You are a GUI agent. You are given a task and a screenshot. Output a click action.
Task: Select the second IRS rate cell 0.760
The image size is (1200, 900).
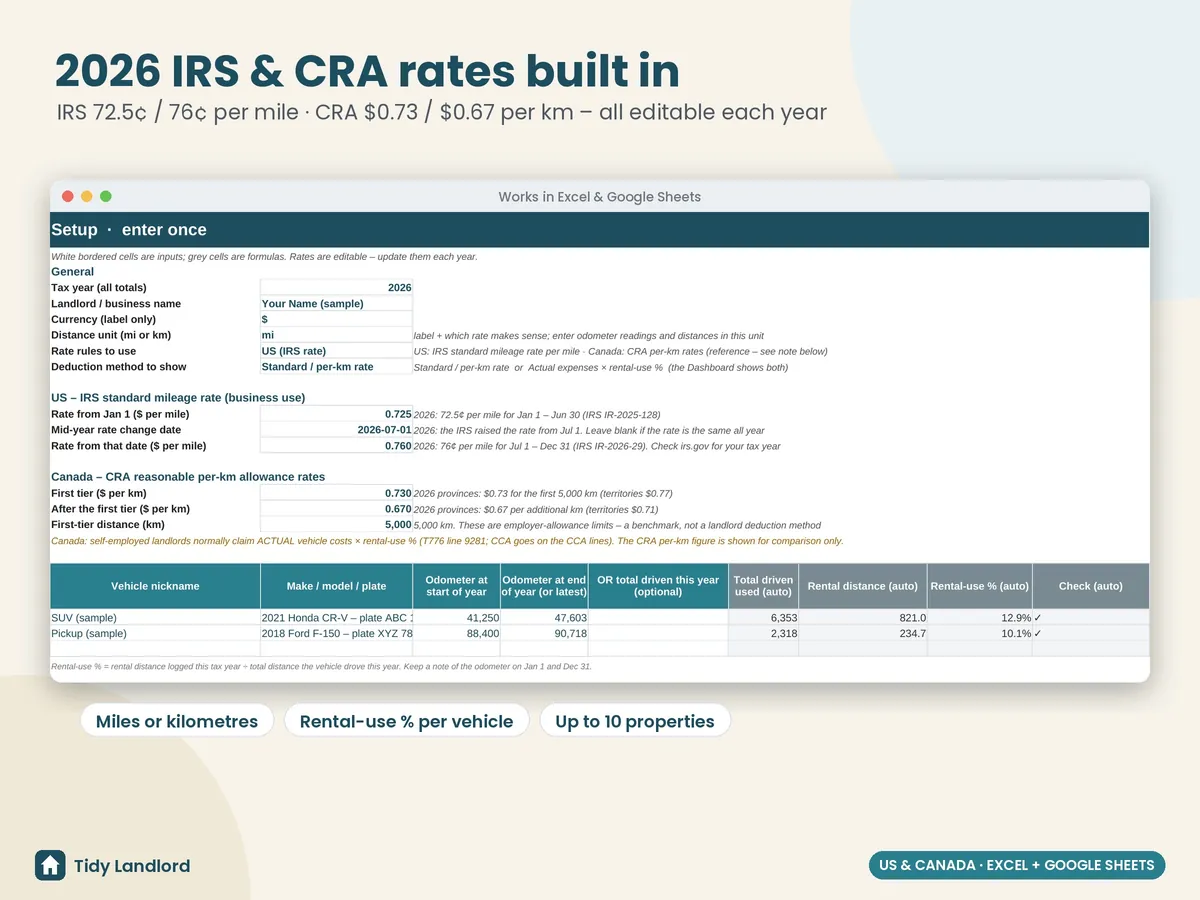point(336,446)
